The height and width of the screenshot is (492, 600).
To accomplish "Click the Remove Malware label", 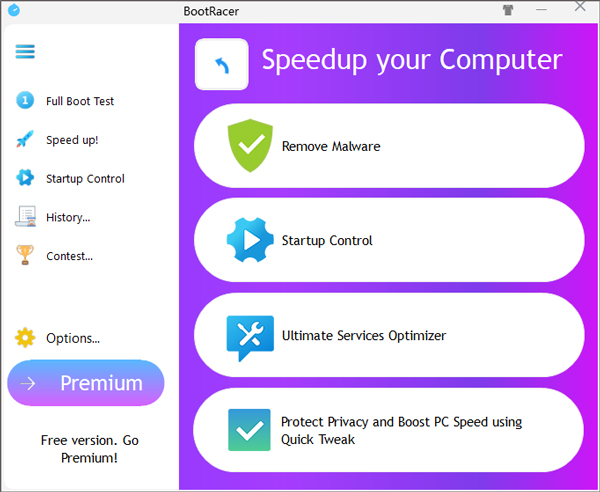I will point(331,146).
